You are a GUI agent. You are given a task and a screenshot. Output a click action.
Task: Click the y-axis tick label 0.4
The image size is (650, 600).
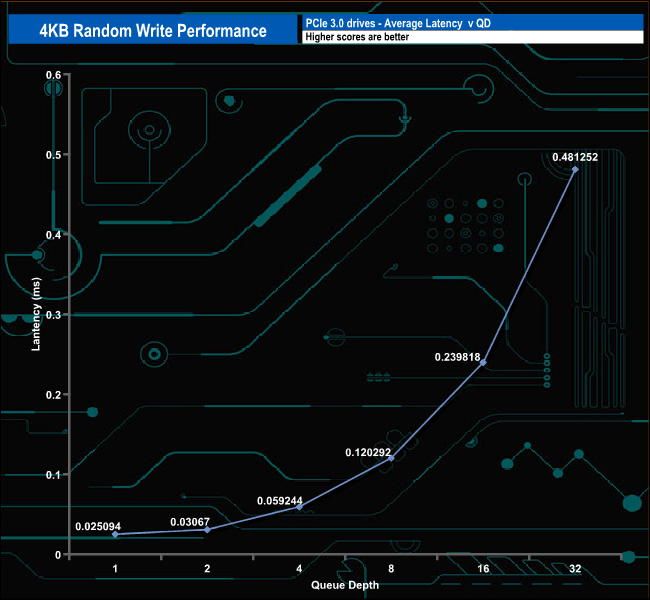(53, 235)
